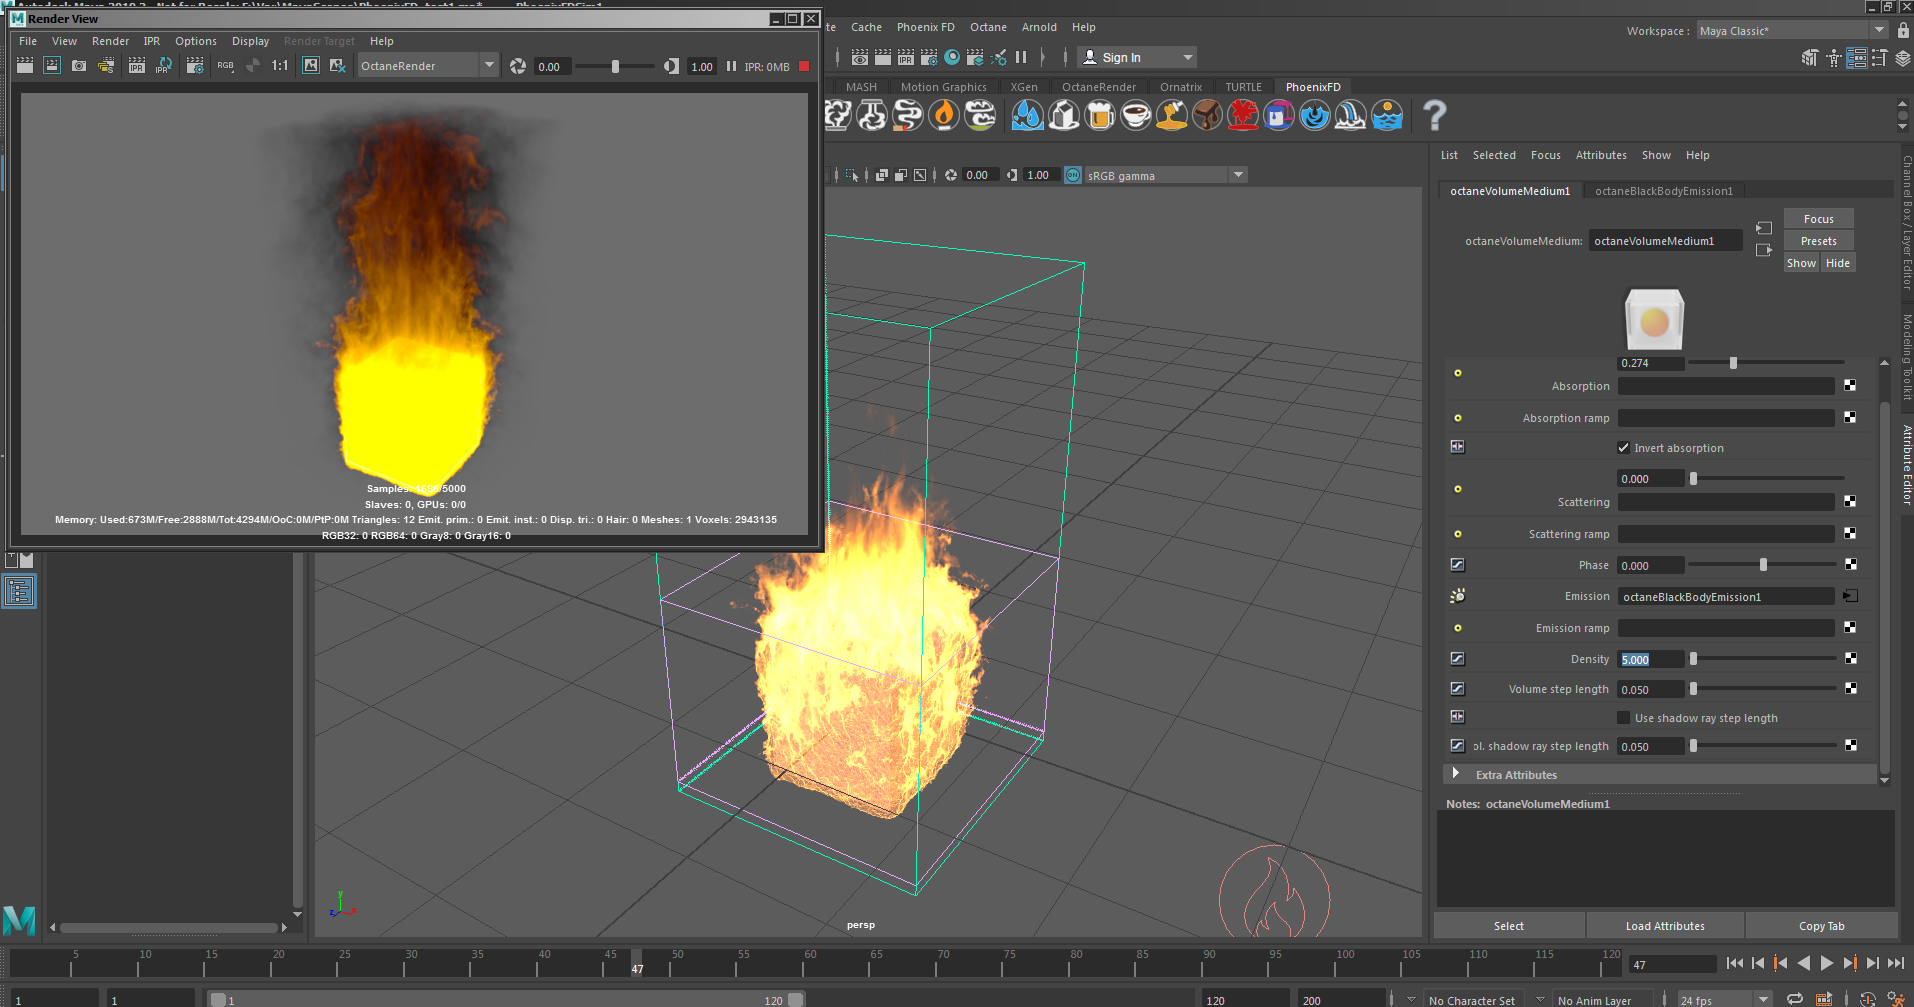Open the Sign In dropdown
Screen dimensions: 1914x1007
1137,57
